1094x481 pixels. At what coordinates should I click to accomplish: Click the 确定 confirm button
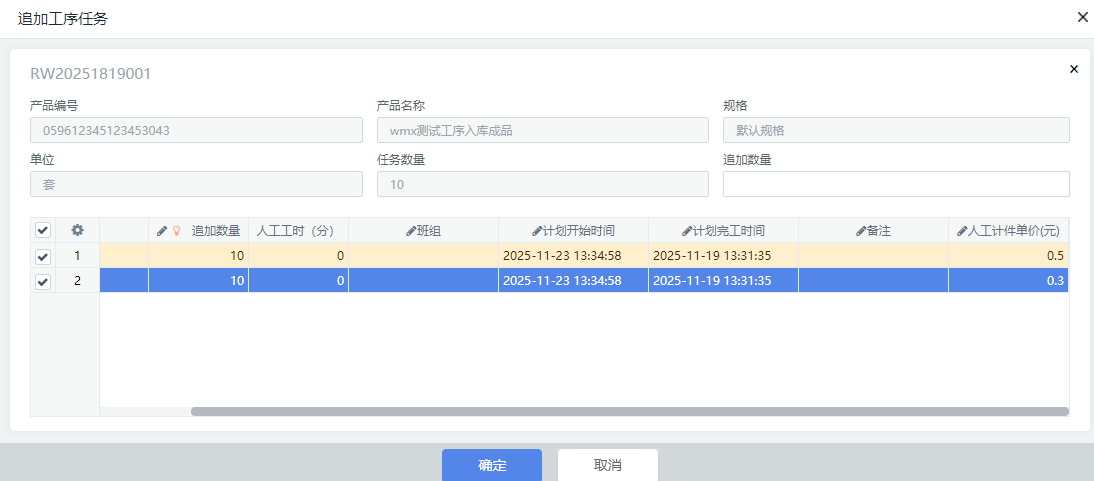point(492,465)
